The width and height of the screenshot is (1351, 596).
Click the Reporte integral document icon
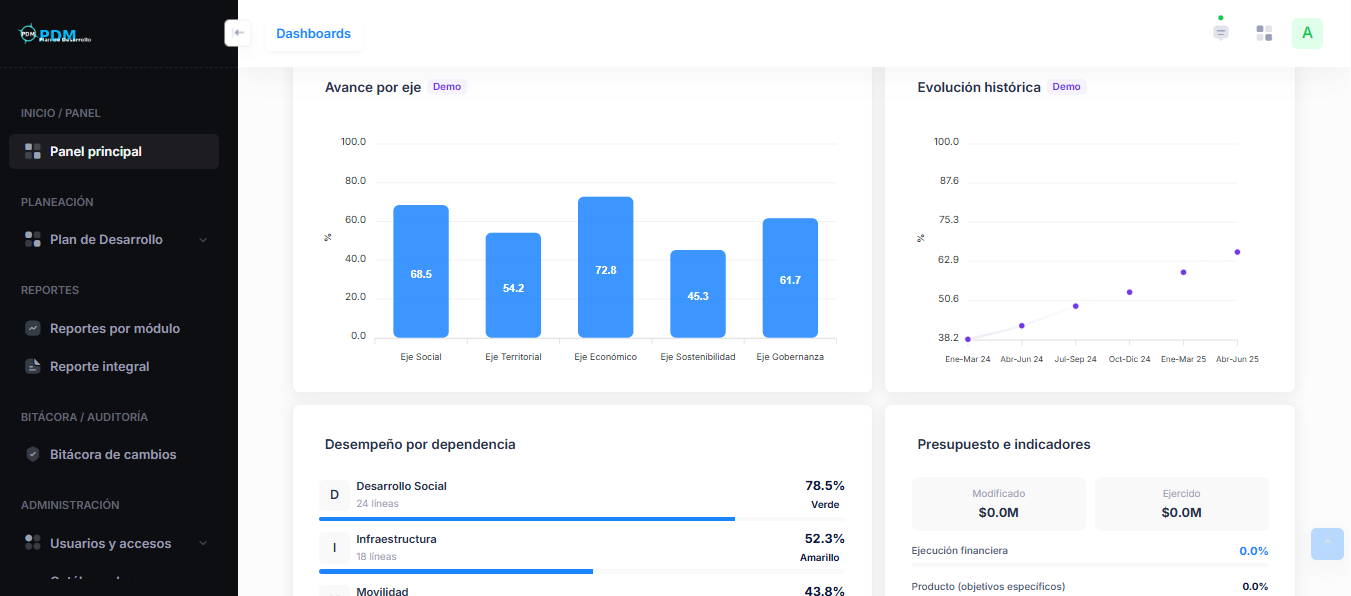[33, 366]
